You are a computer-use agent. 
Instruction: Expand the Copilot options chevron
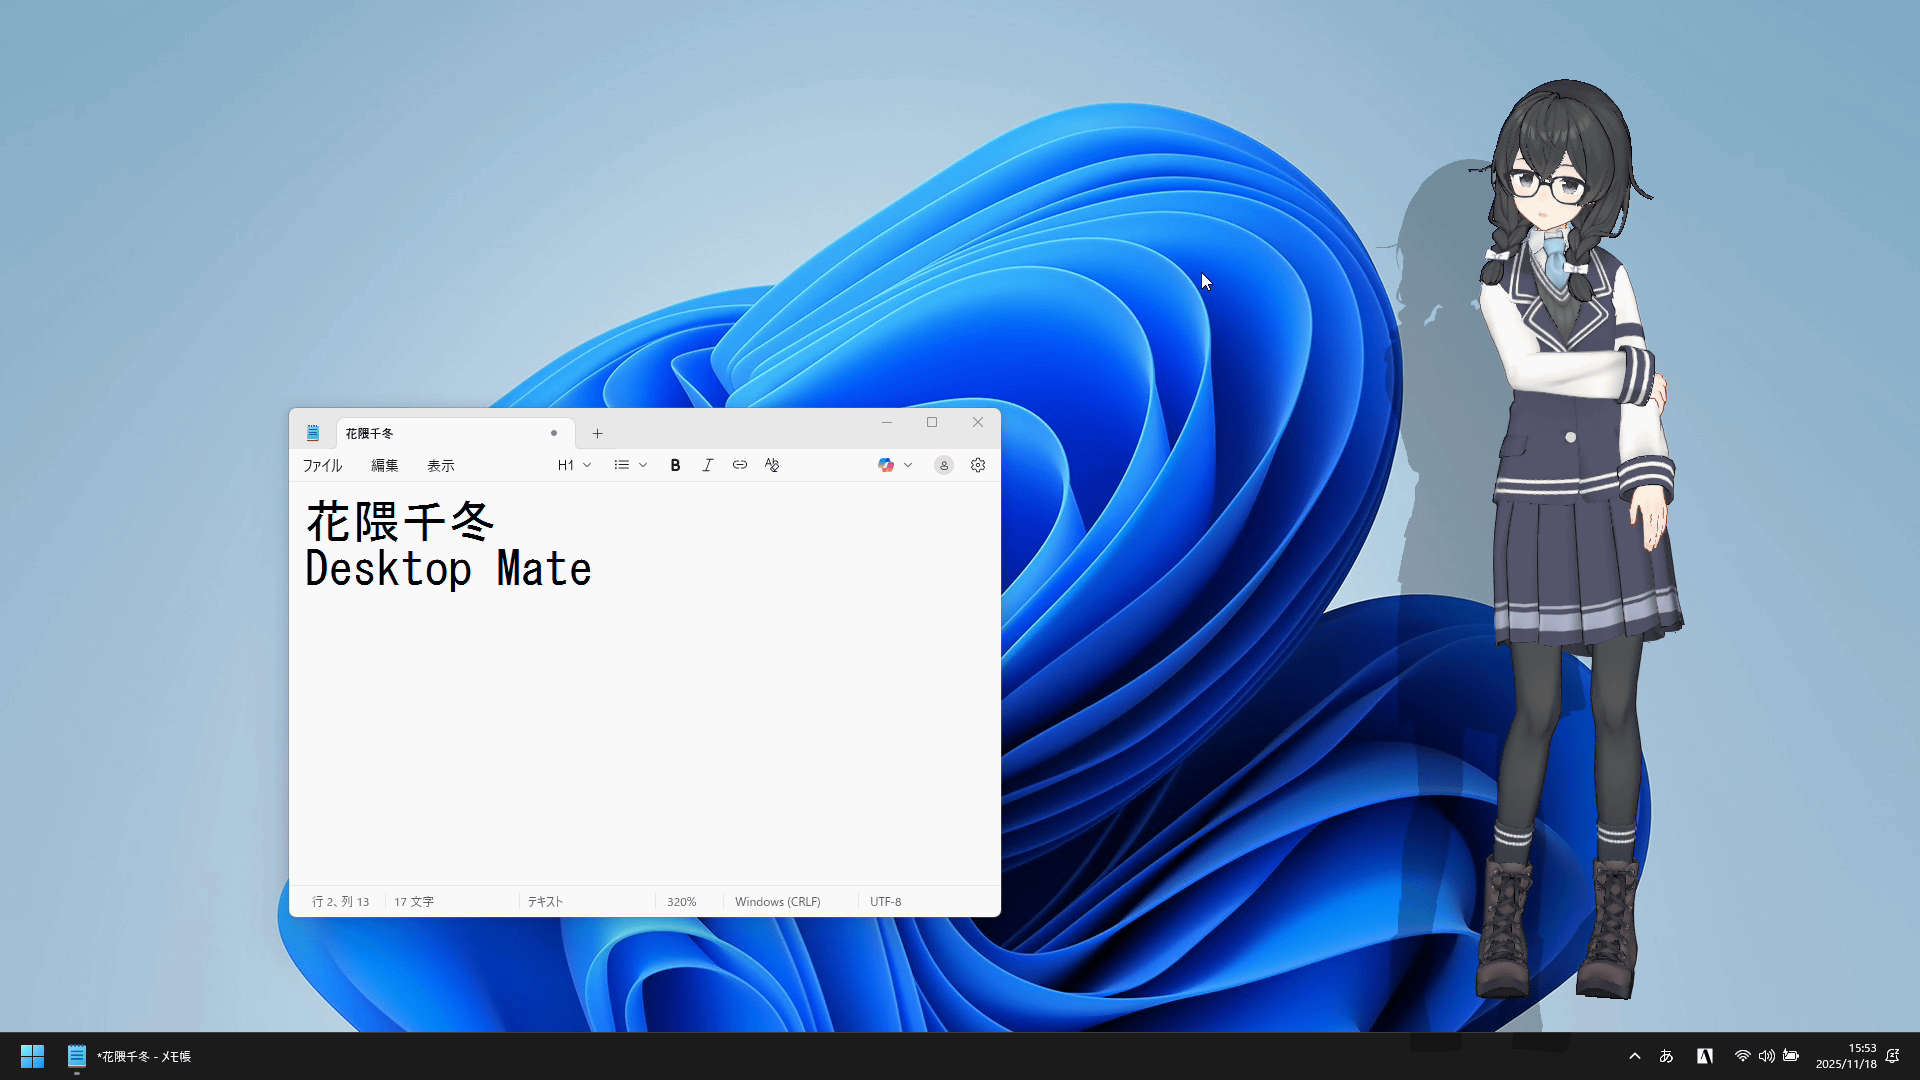click(908, 465)
